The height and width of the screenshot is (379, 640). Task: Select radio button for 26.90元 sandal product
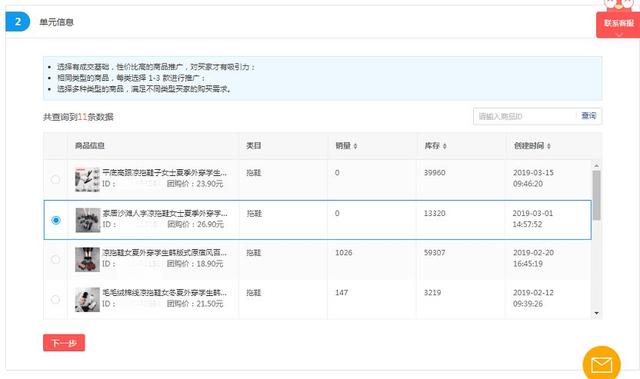click(x=56, y=220)
